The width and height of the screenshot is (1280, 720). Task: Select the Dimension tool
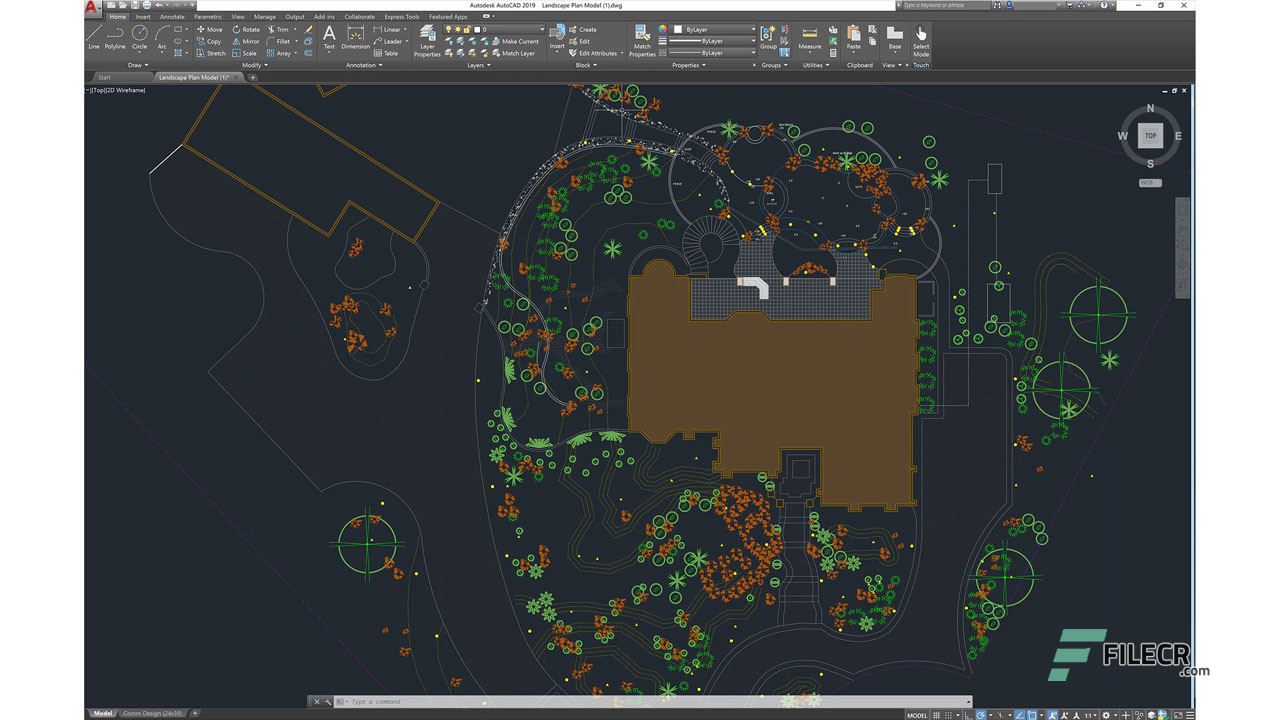click(x=355, y=38)
